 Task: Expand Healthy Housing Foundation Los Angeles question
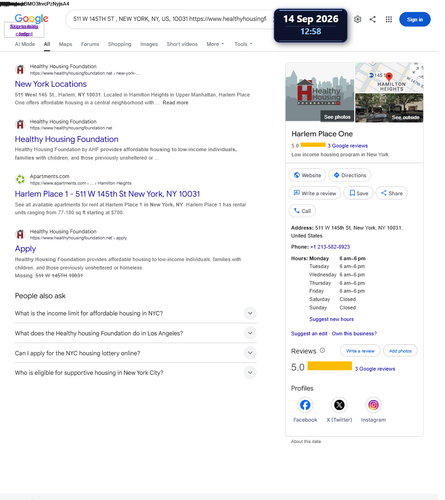pos(136,333)
